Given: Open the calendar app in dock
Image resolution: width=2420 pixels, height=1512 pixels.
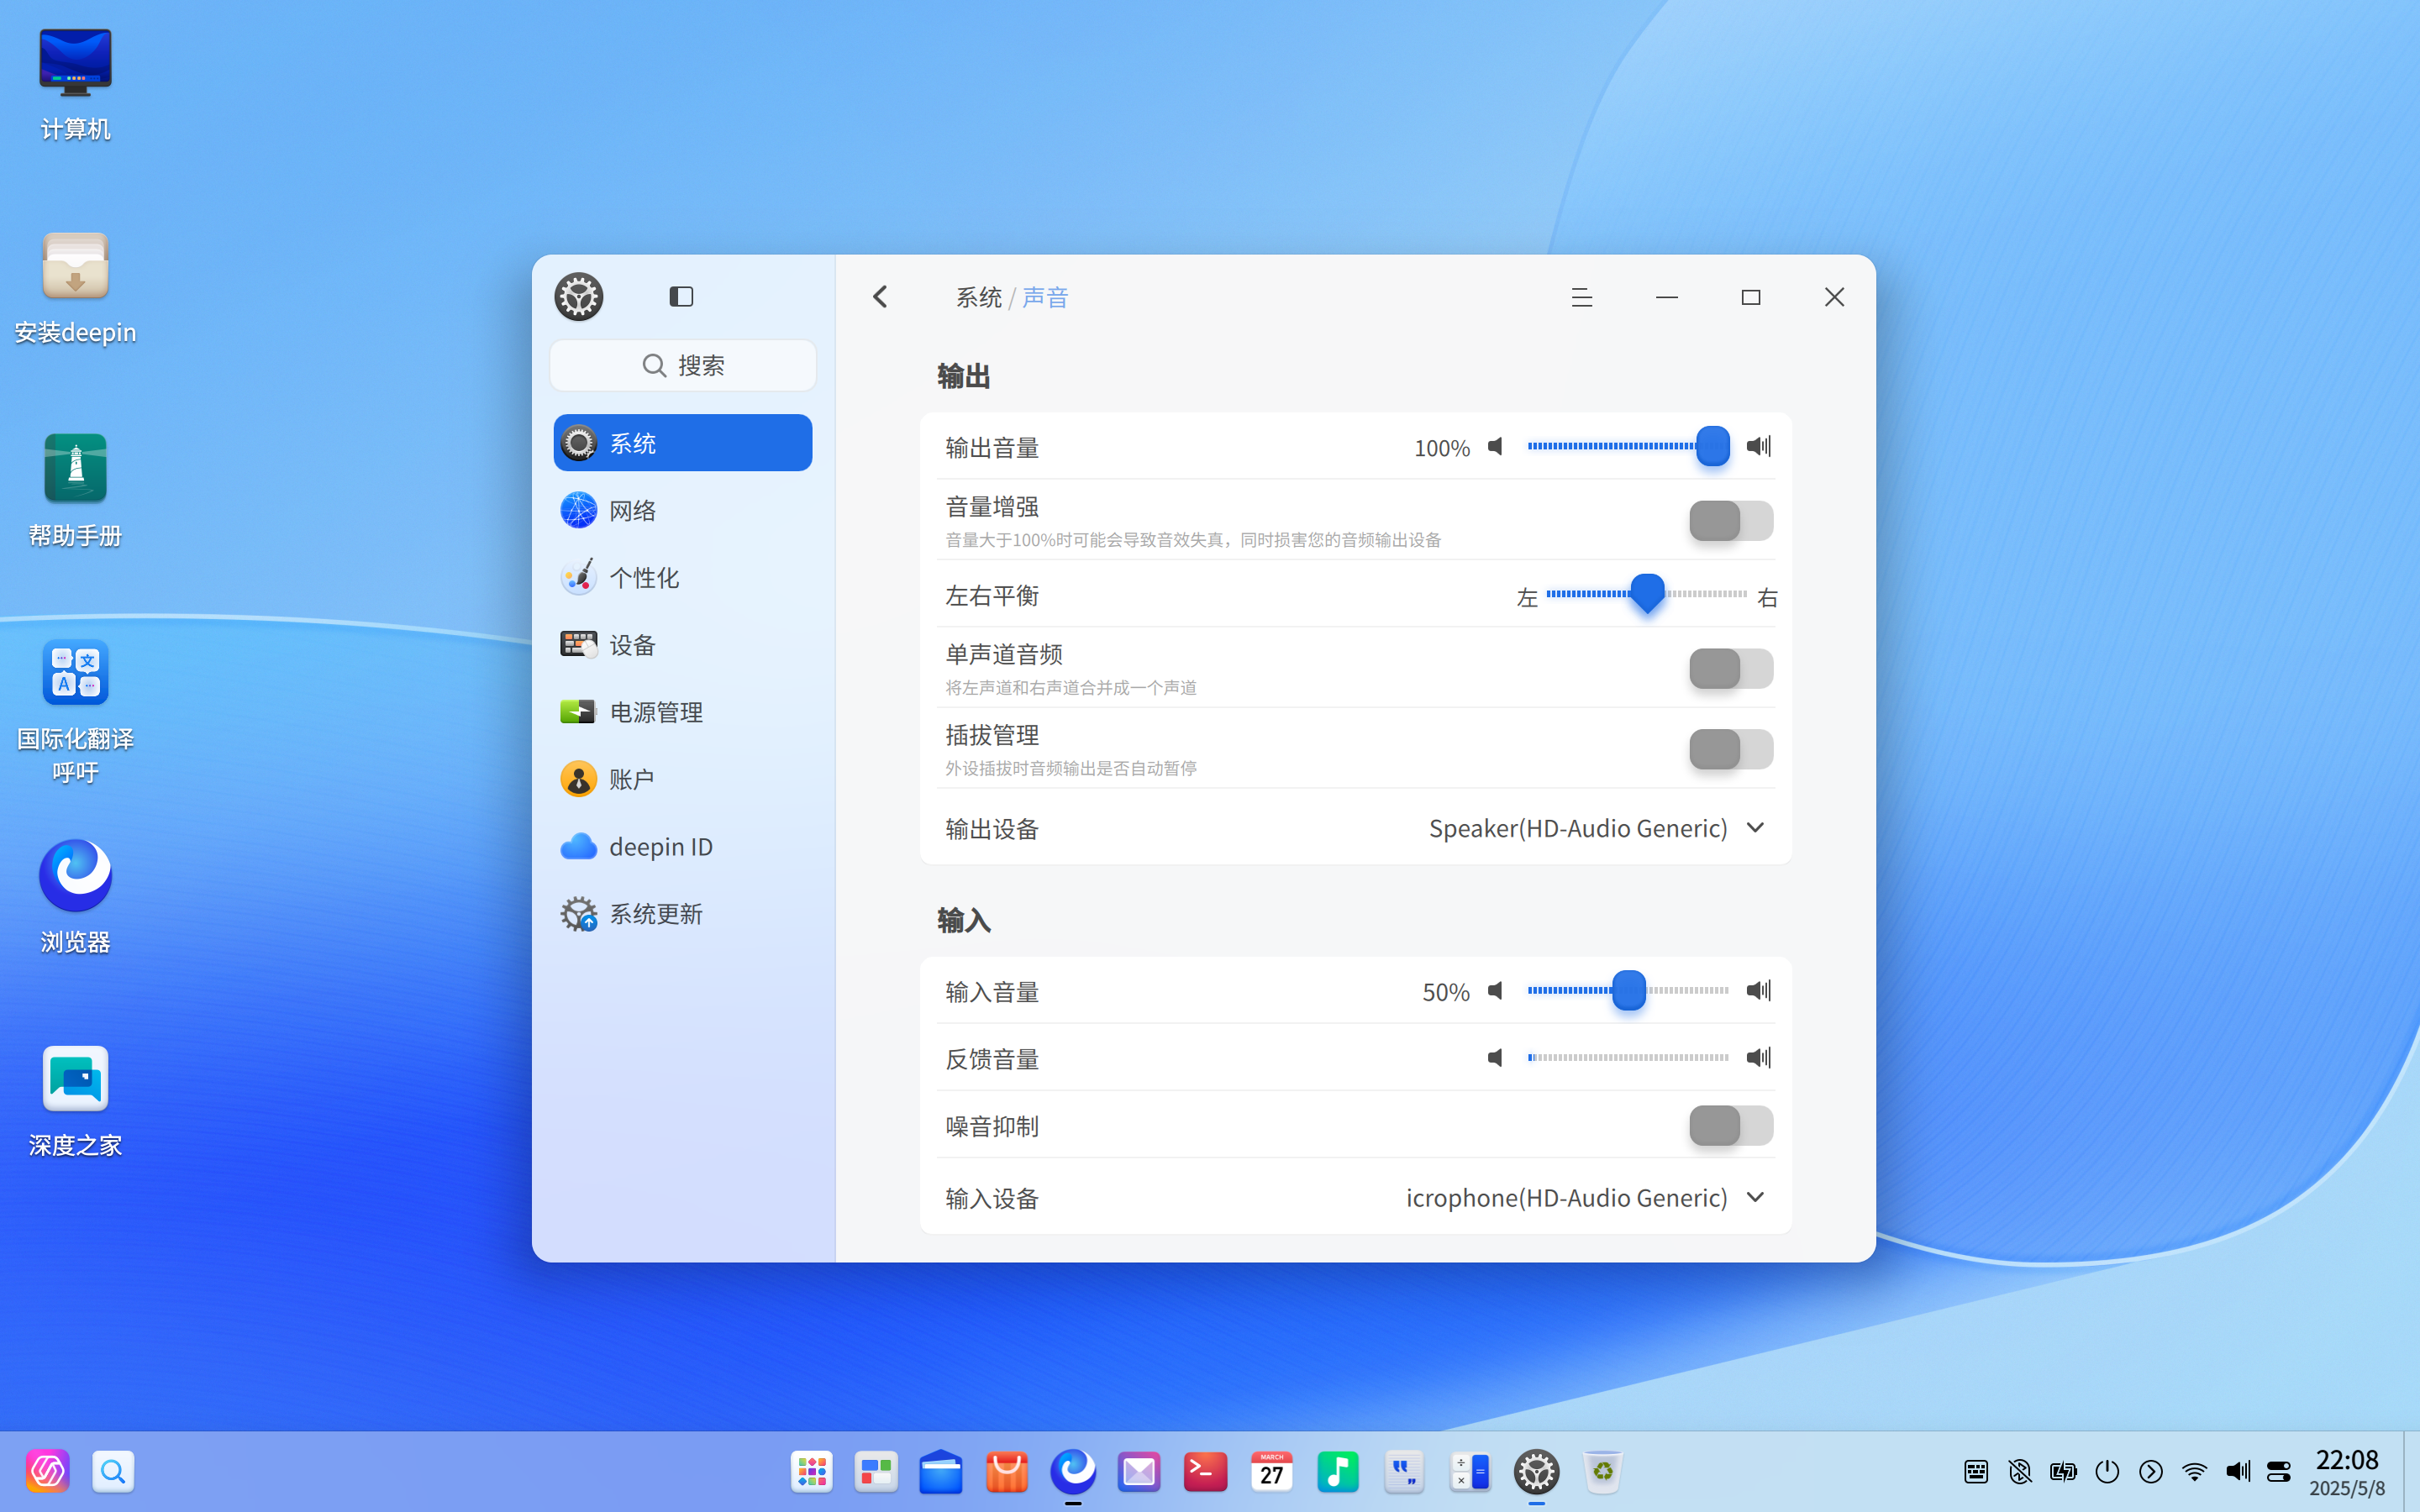Looking at the screenshot, I should pos(1271,1471).
